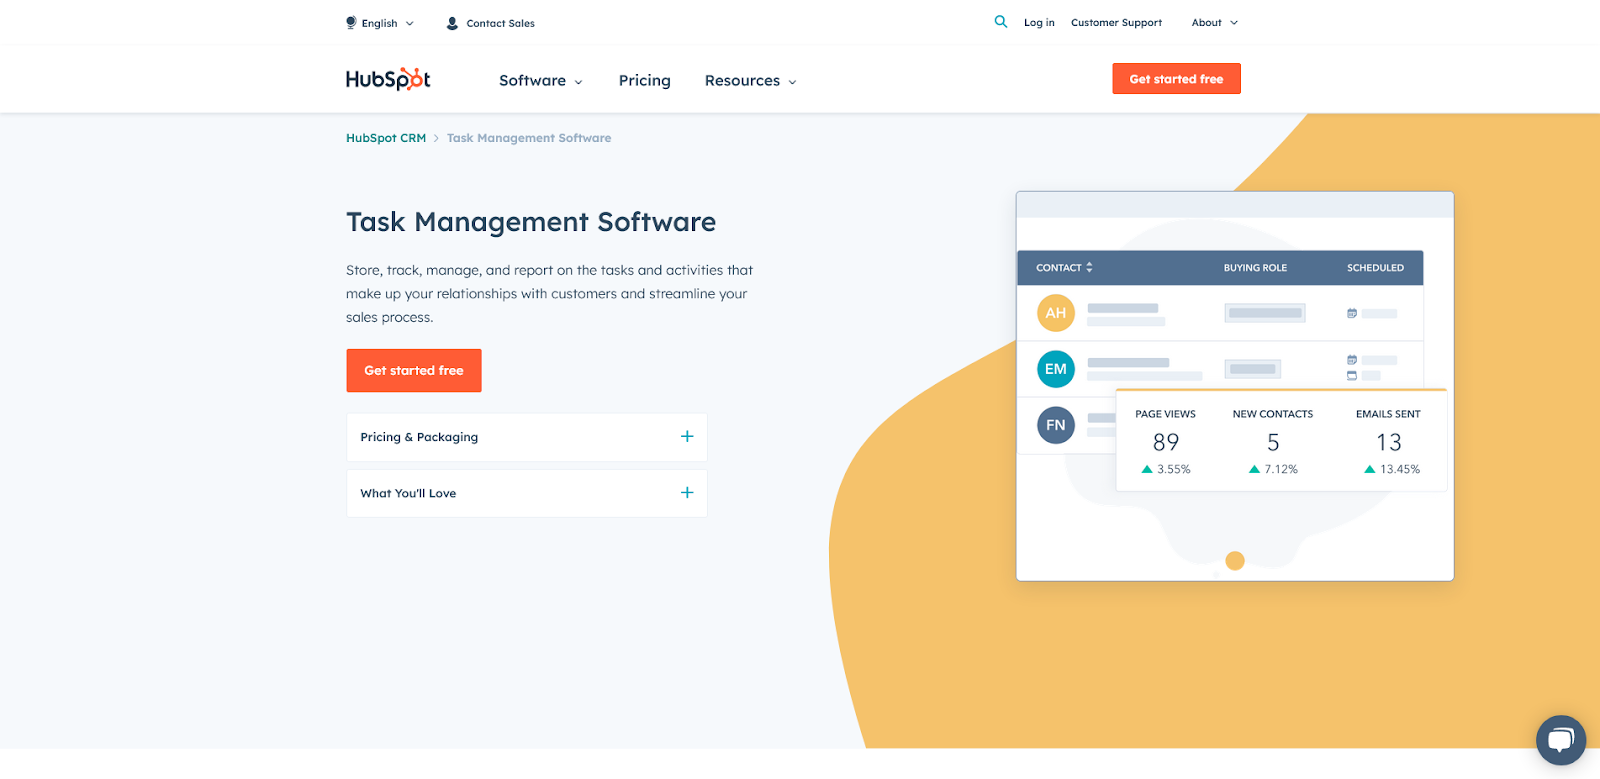Viewport: 1600px width, 779px height.
Task: Click the Log in link
Action: [x=1039, y=23]
